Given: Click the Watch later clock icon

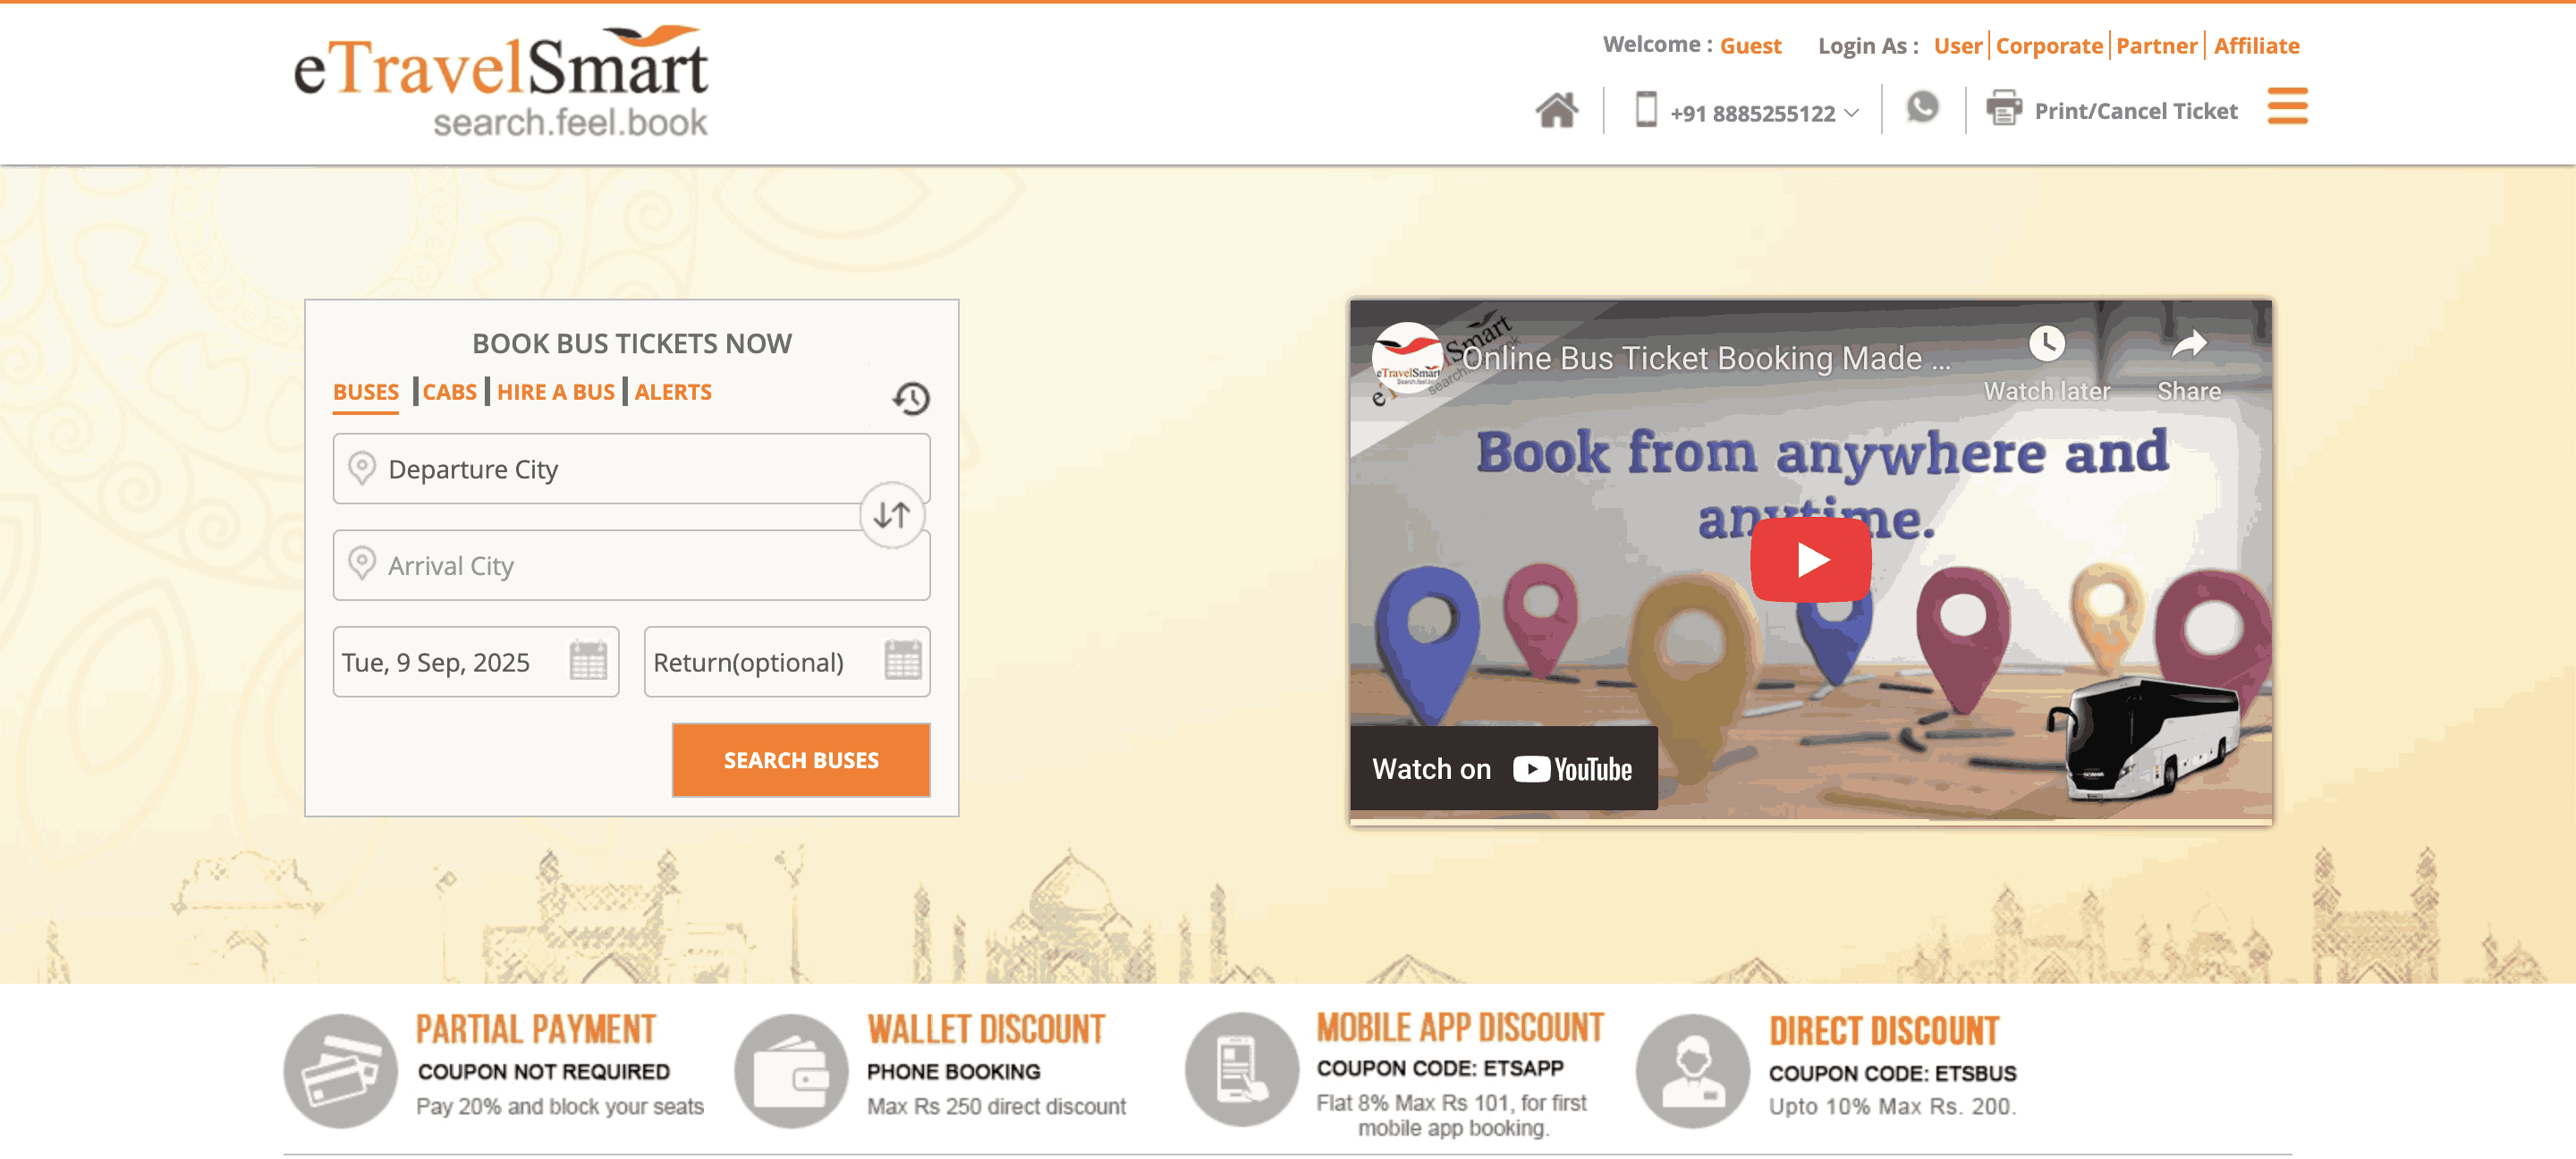Looking at the screenshot, I should pyautogui.click(x=2046, y=345).
